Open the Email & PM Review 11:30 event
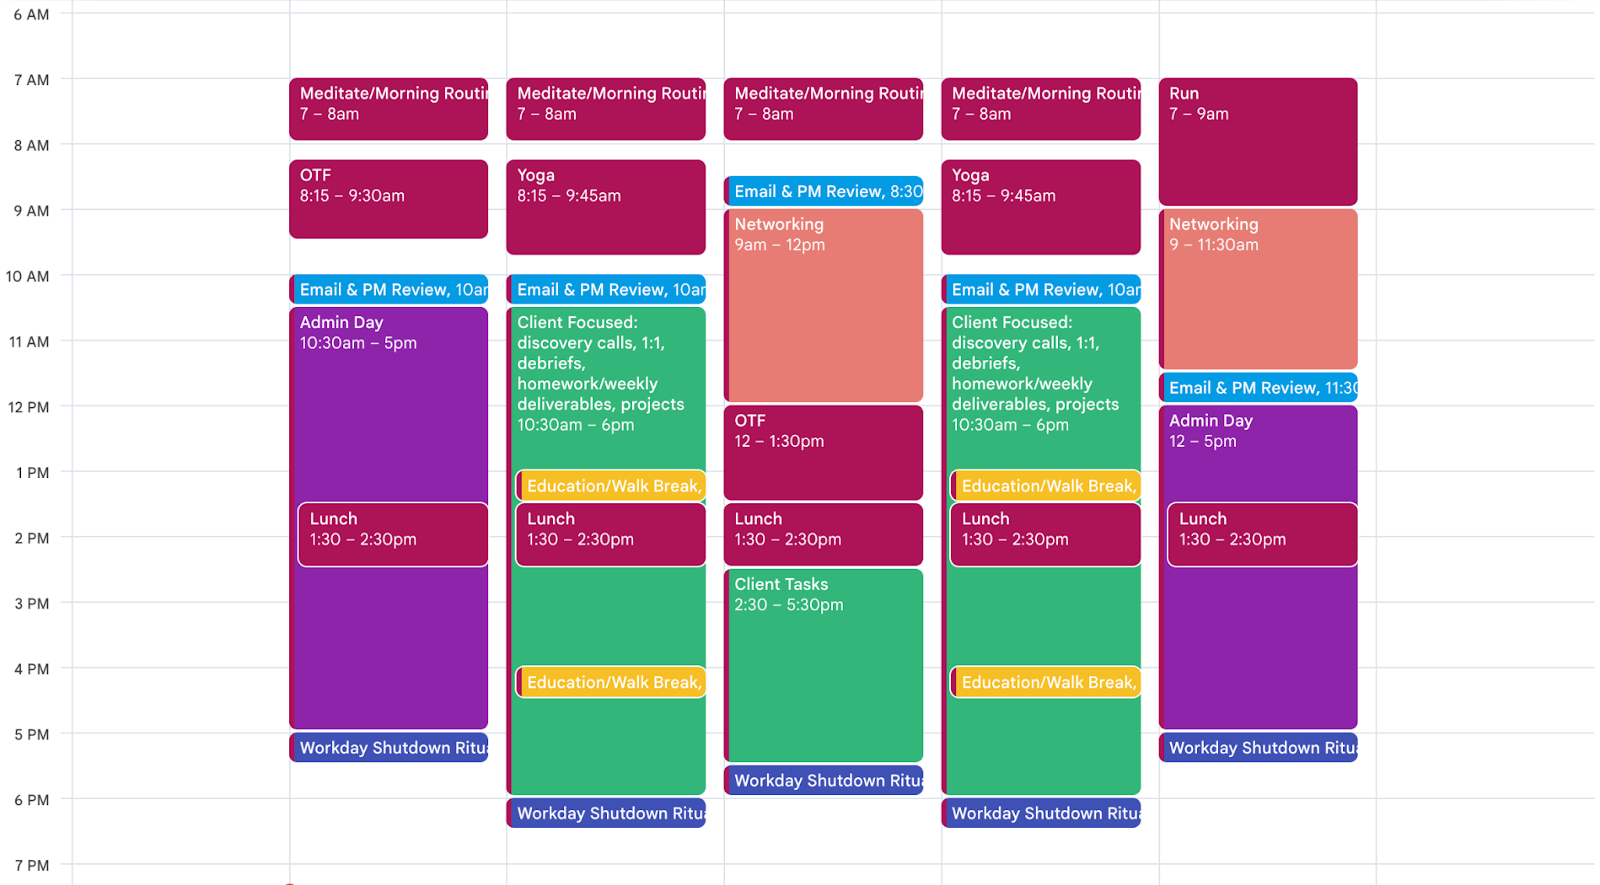 tap(1258, 387)
